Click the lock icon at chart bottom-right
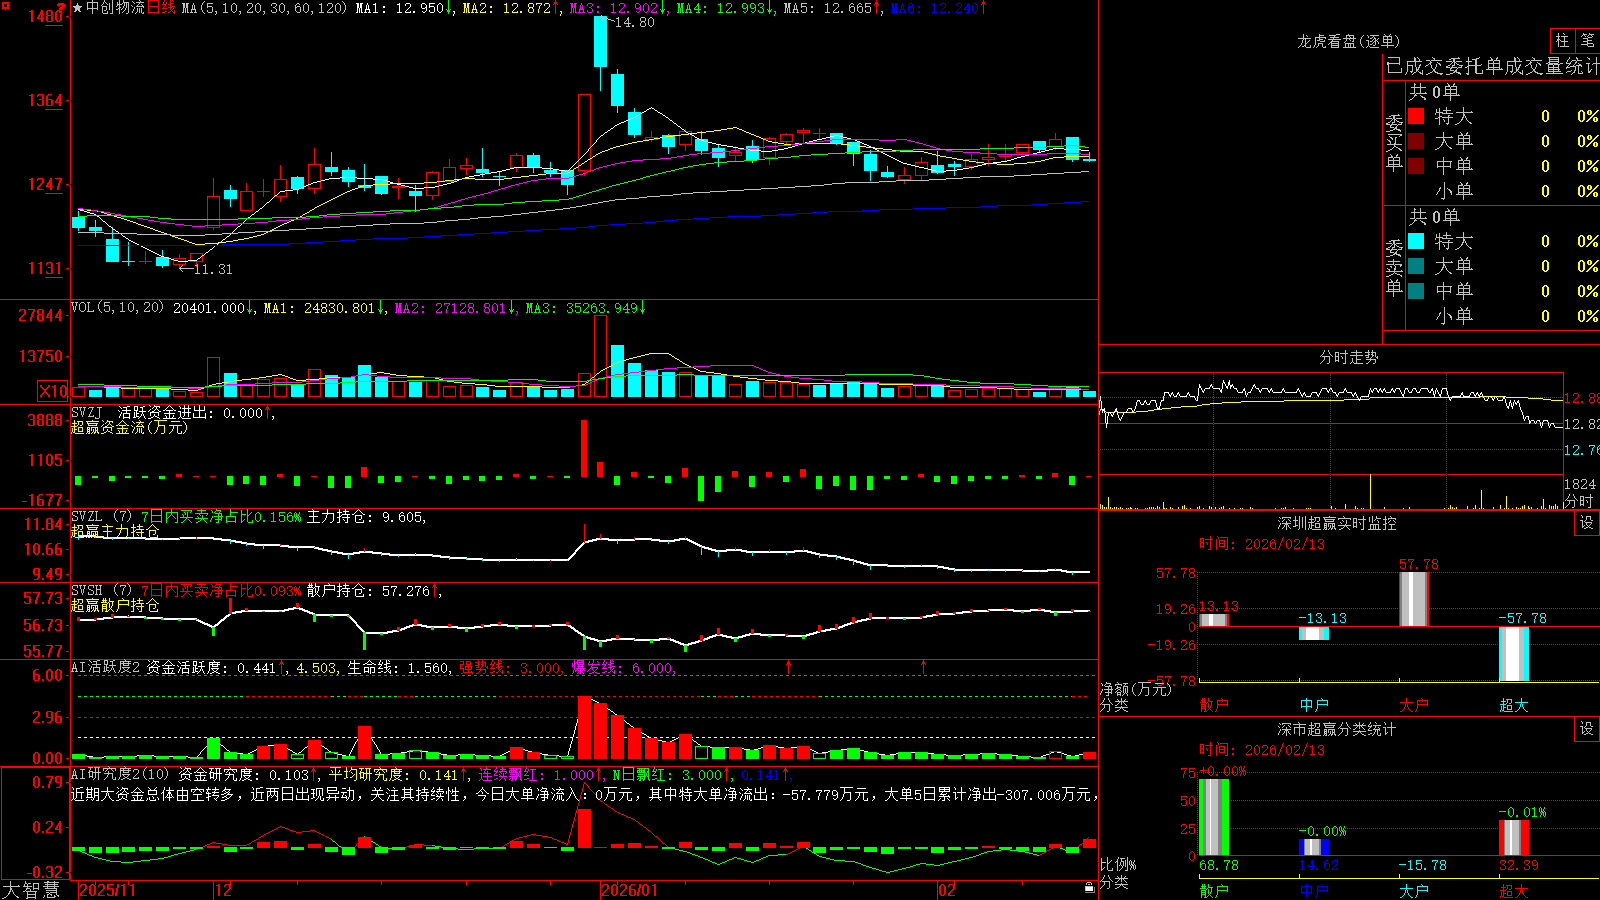 [1089, 887]
